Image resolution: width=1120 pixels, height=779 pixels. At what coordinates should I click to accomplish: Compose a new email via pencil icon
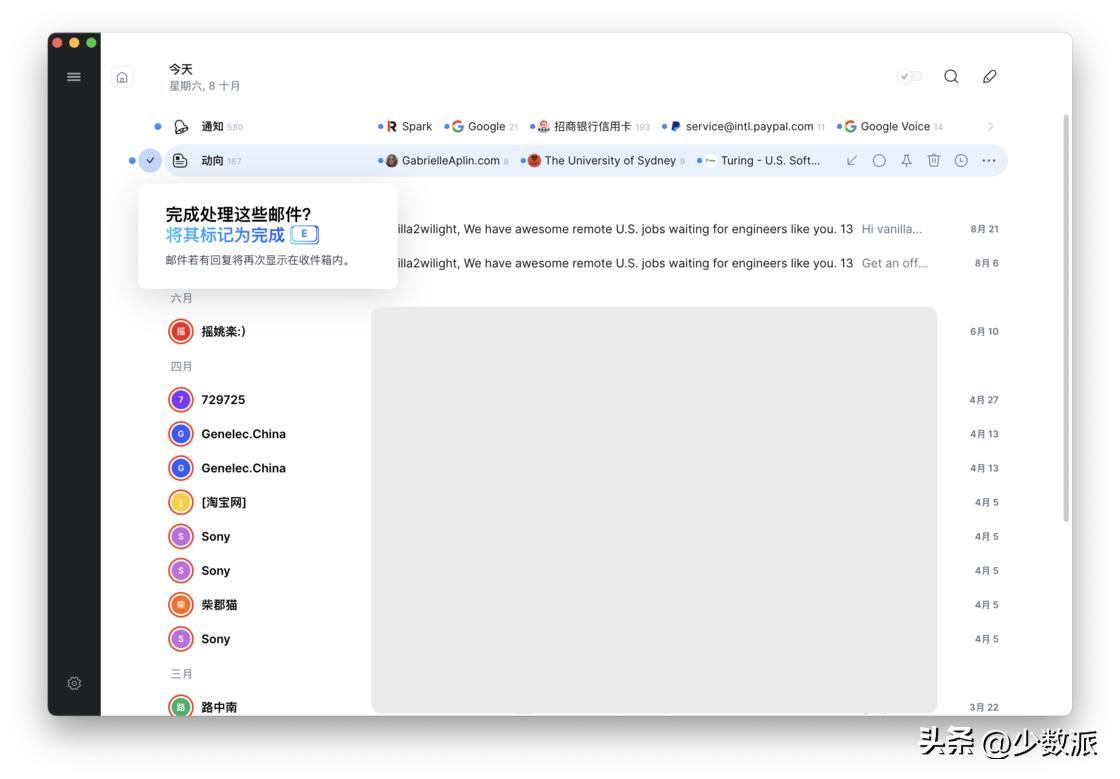[988, 76]
